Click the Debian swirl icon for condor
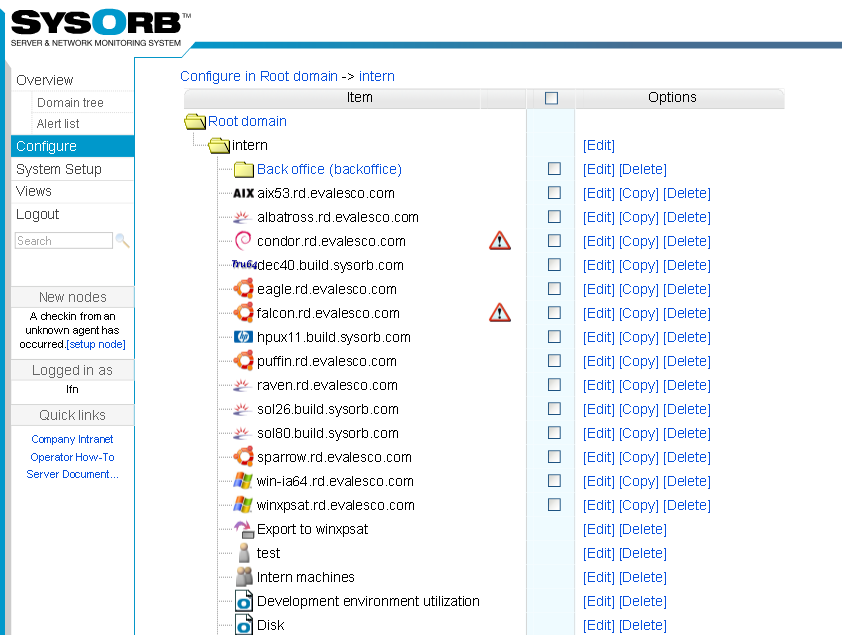The image size is (842, 635). (x=243, y=240)
